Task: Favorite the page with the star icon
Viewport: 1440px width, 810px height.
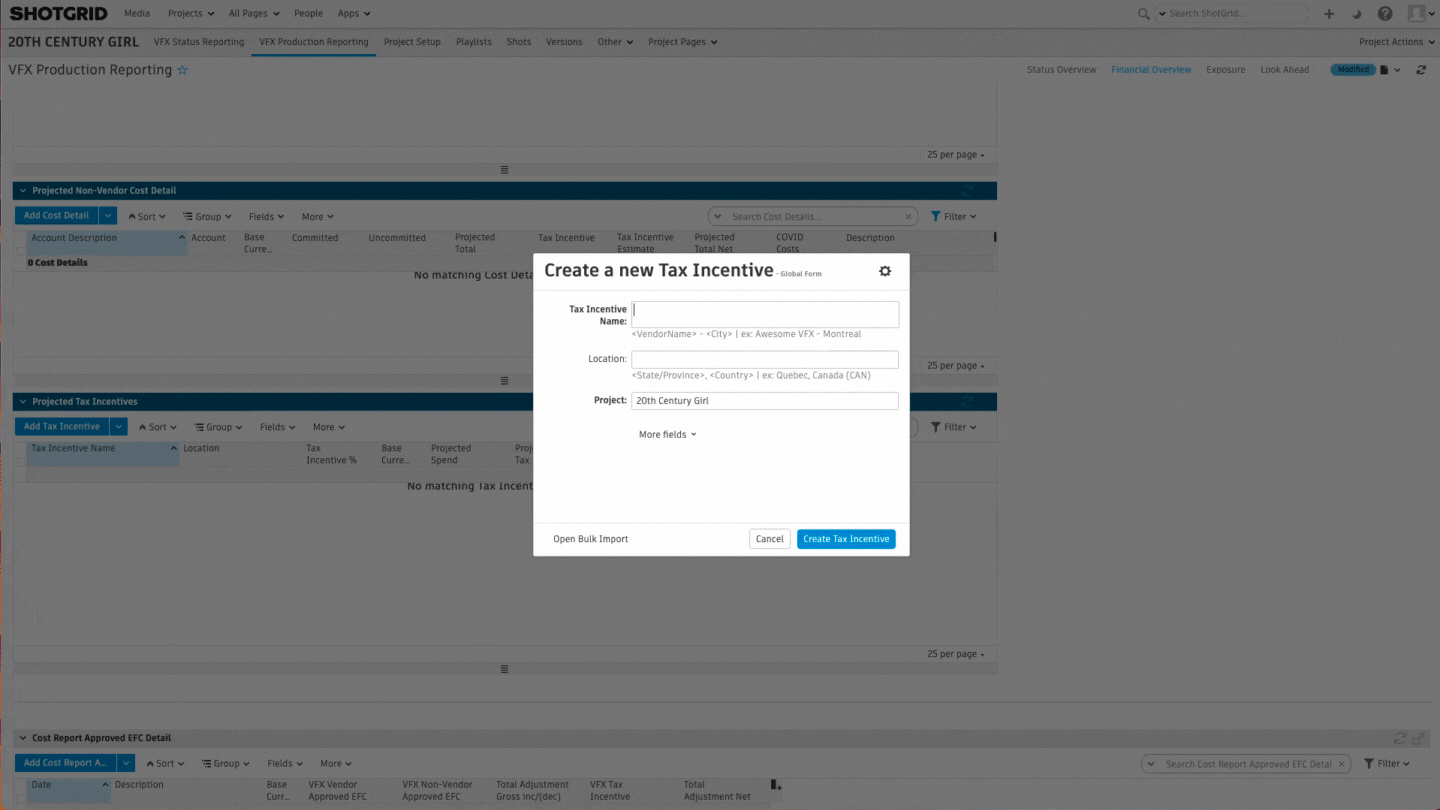Action: [x=182, y=70]
